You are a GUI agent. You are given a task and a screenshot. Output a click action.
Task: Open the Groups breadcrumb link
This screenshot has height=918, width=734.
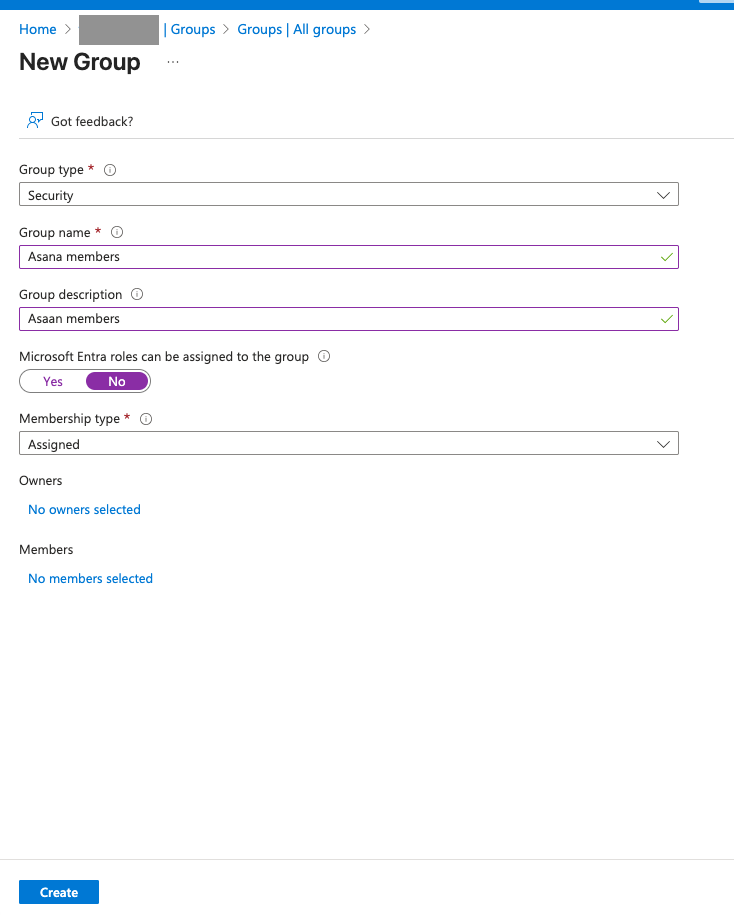click(192, 29)
